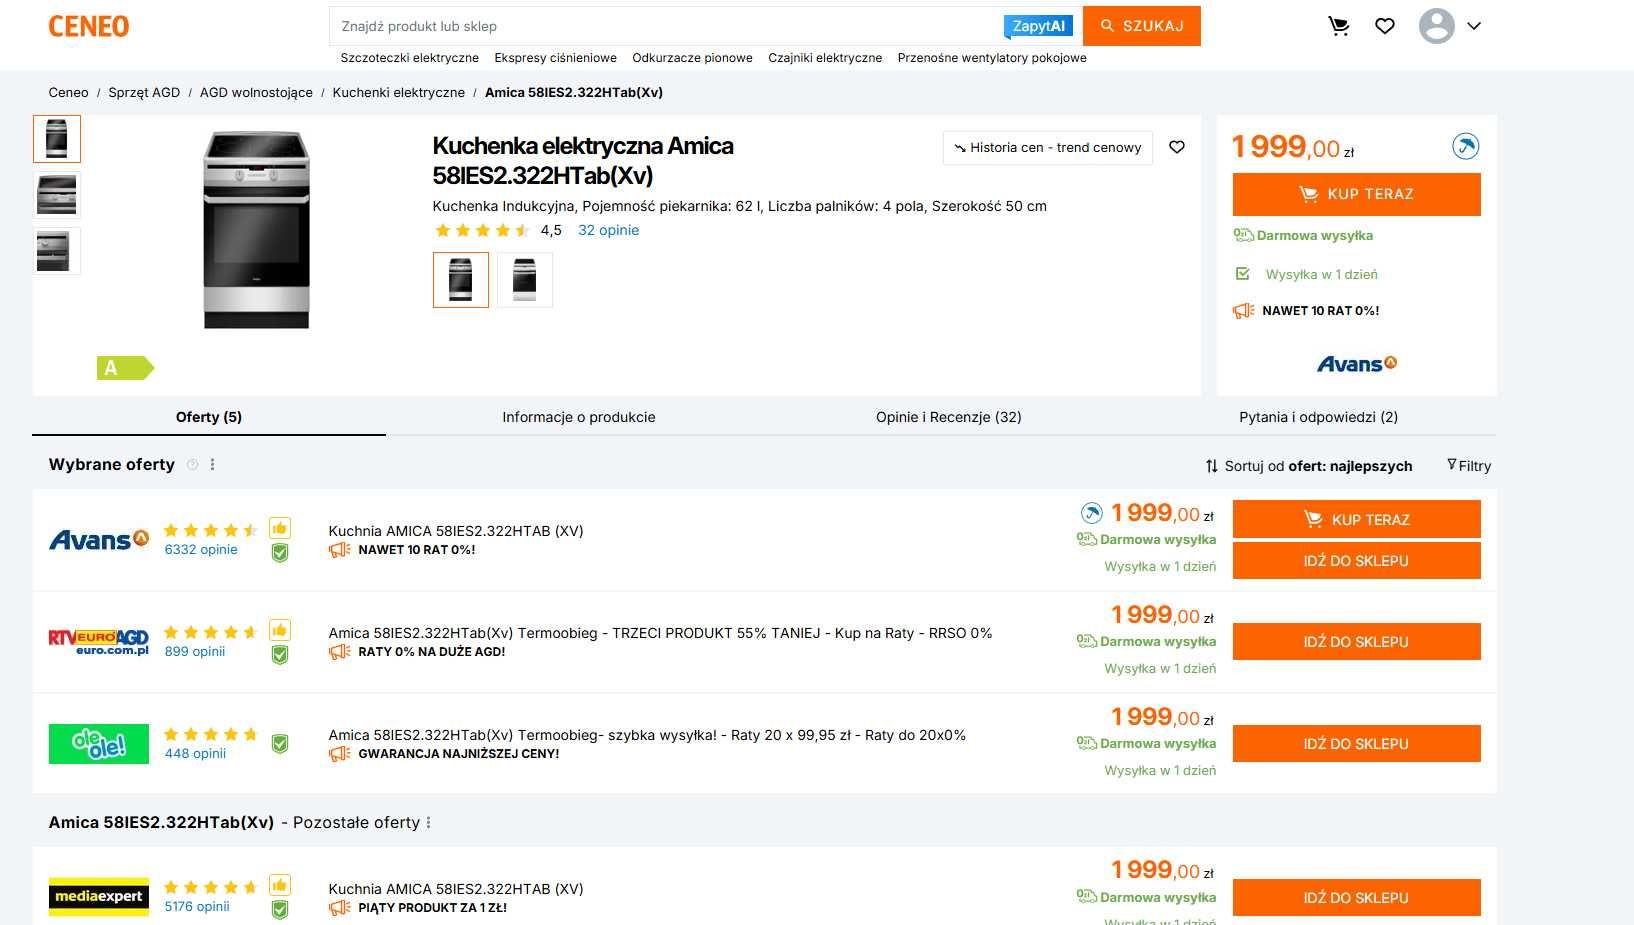1634x925 pixels.
Task: Click the SZUKAJ search button
Action: (1142, 26)
